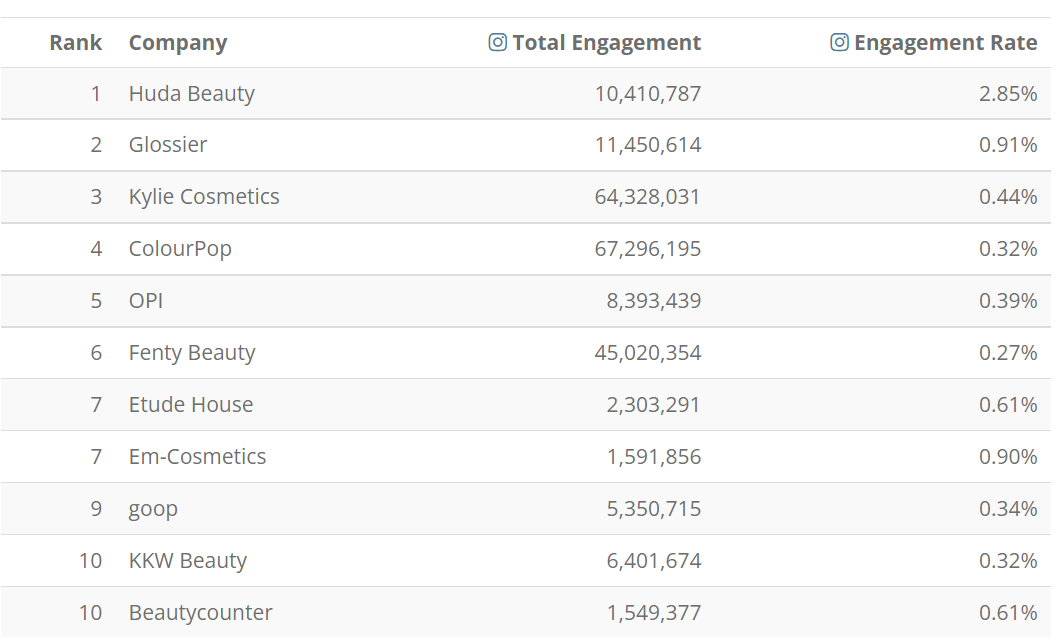Select ColourPop in the company list

[x=180, y=249]
